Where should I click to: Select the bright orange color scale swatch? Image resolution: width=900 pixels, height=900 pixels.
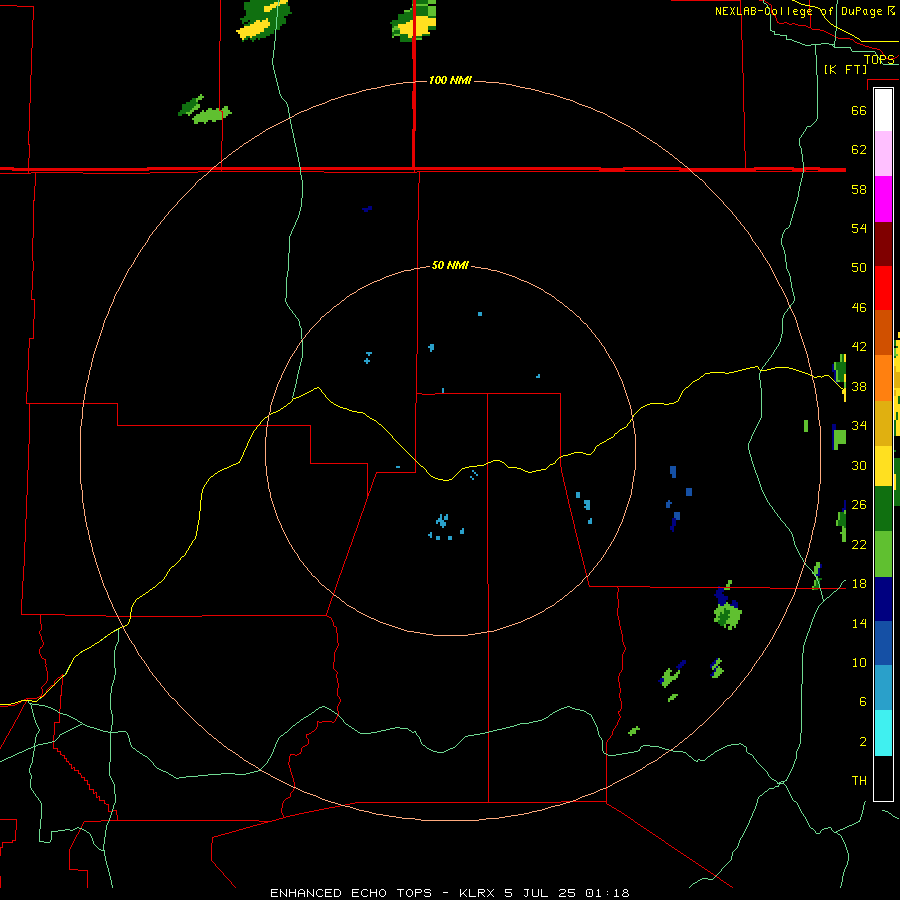(x=883, y=378)
